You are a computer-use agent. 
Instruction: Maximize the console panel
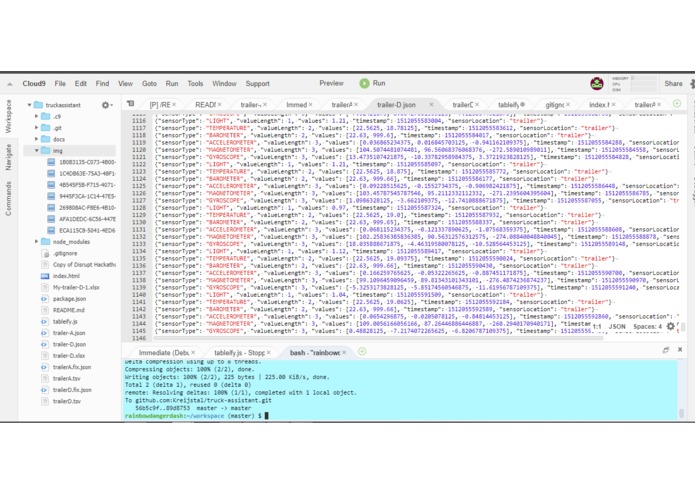[665, 350]
